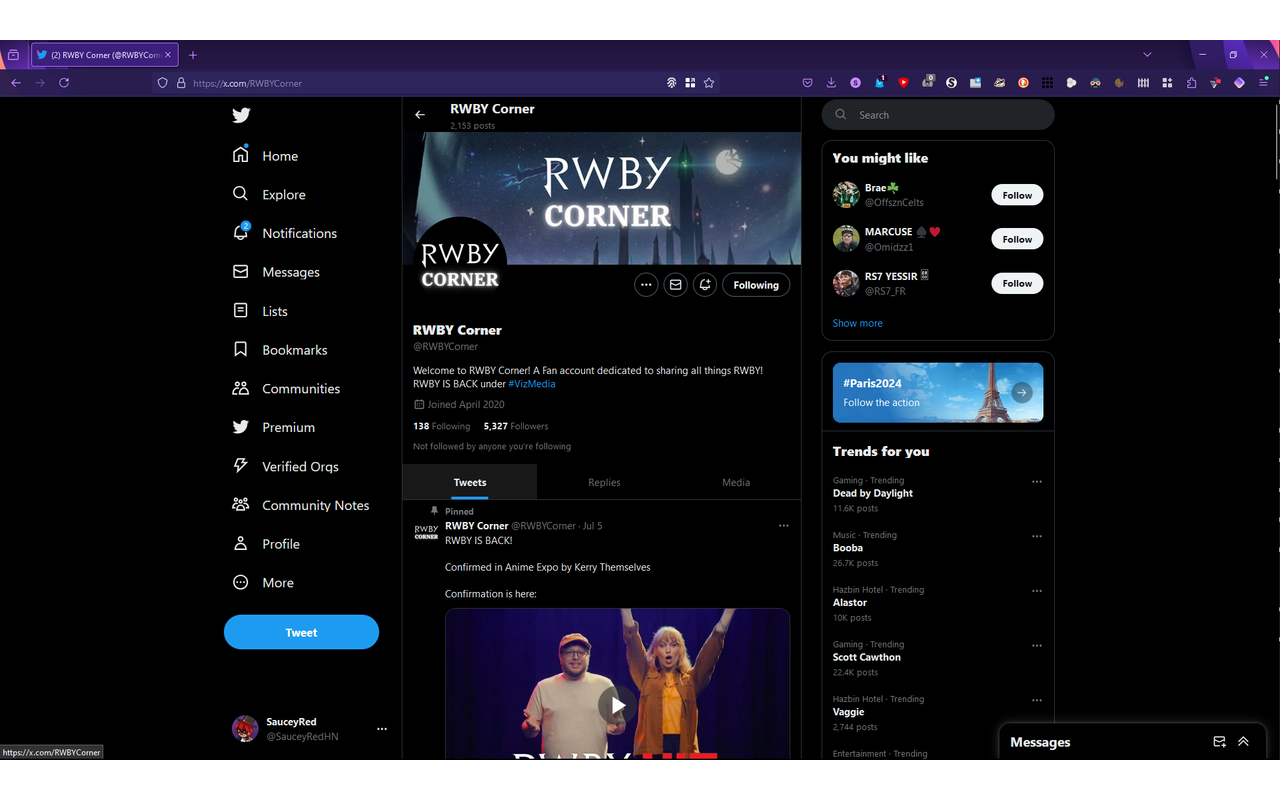Viewport: 1280px width, 800px height.
Task: Open Notifications from the sidebar
Action: click(284, 233)
